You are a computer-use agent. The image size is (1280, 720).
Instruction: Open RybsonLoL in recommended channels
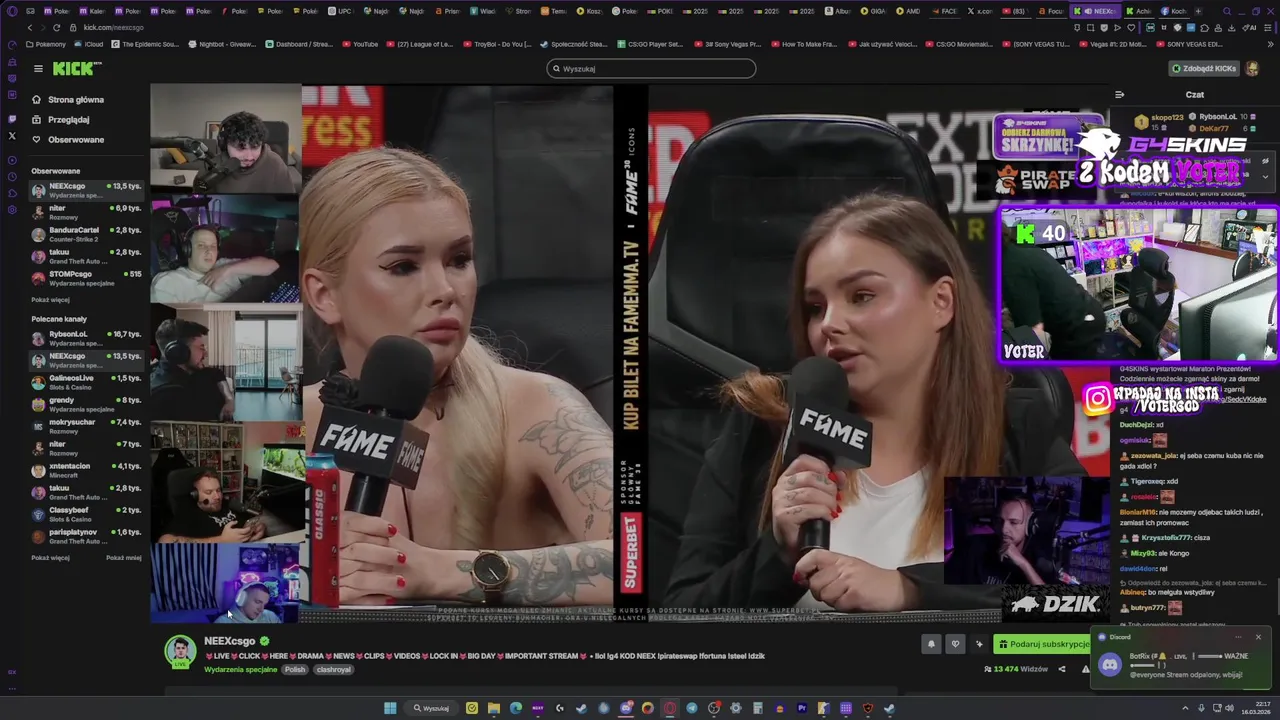(x=86, y=338)
